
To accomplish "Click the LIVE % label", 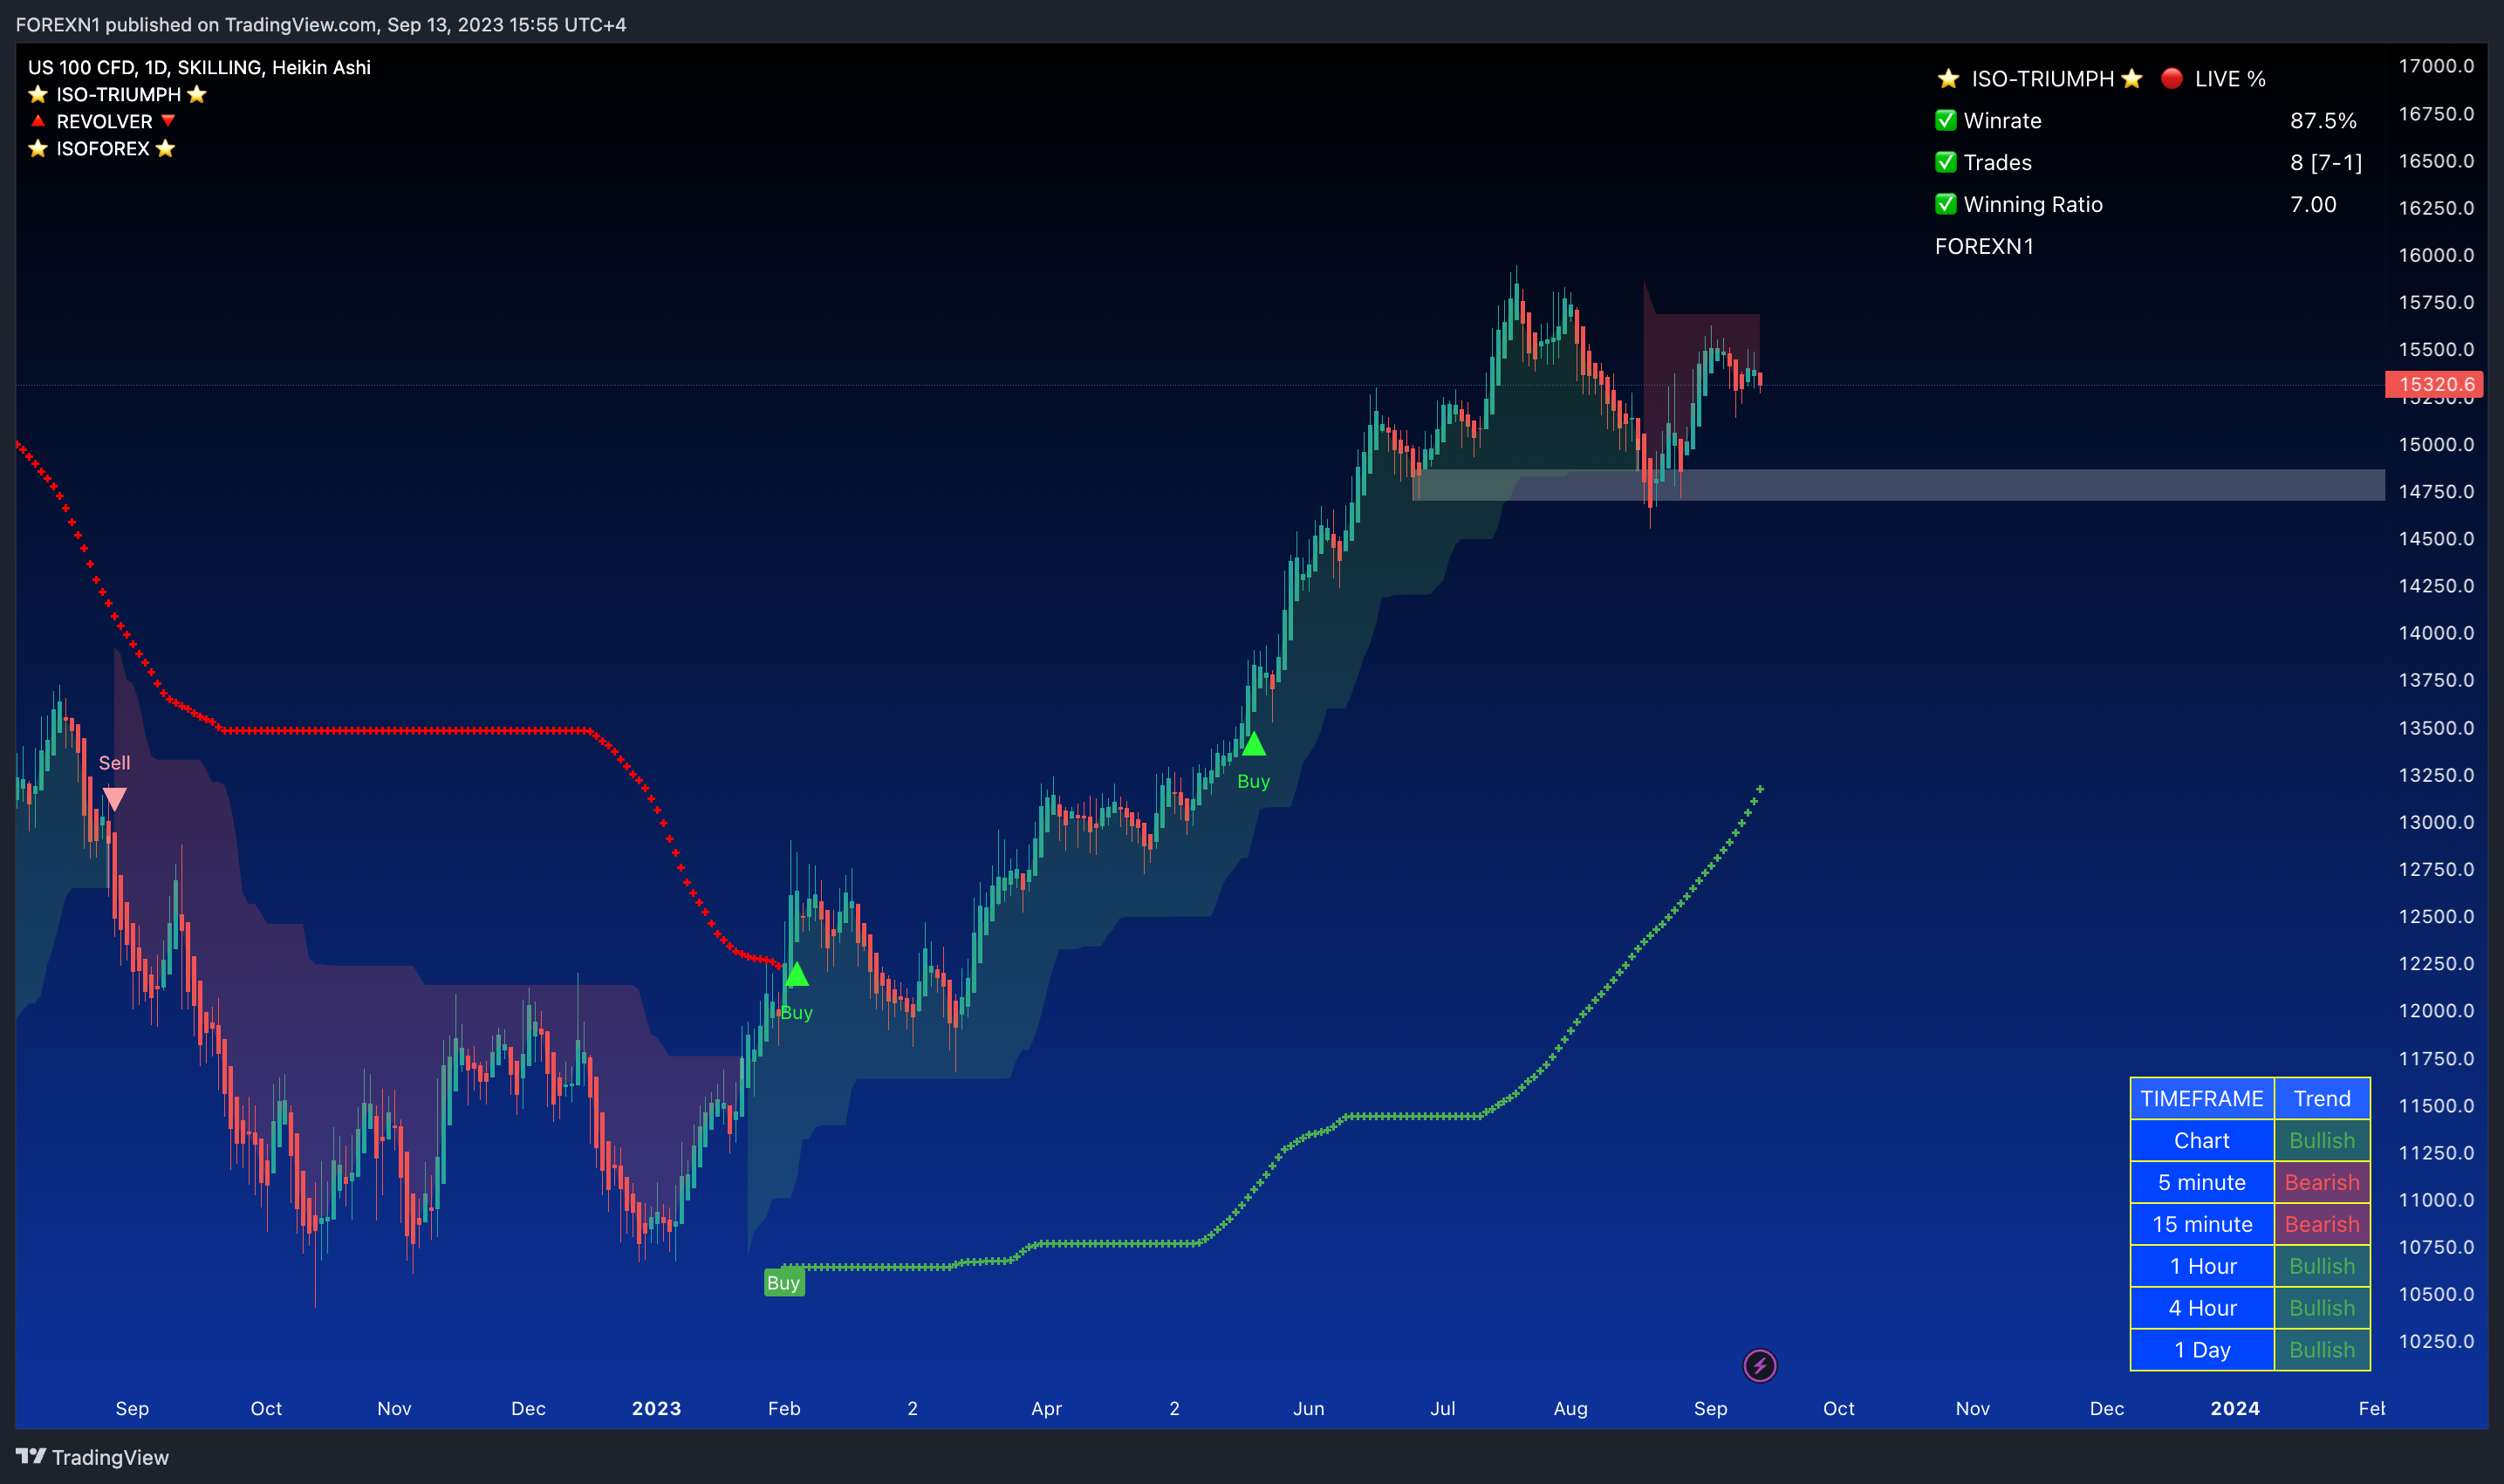I will coord(2230,78).
